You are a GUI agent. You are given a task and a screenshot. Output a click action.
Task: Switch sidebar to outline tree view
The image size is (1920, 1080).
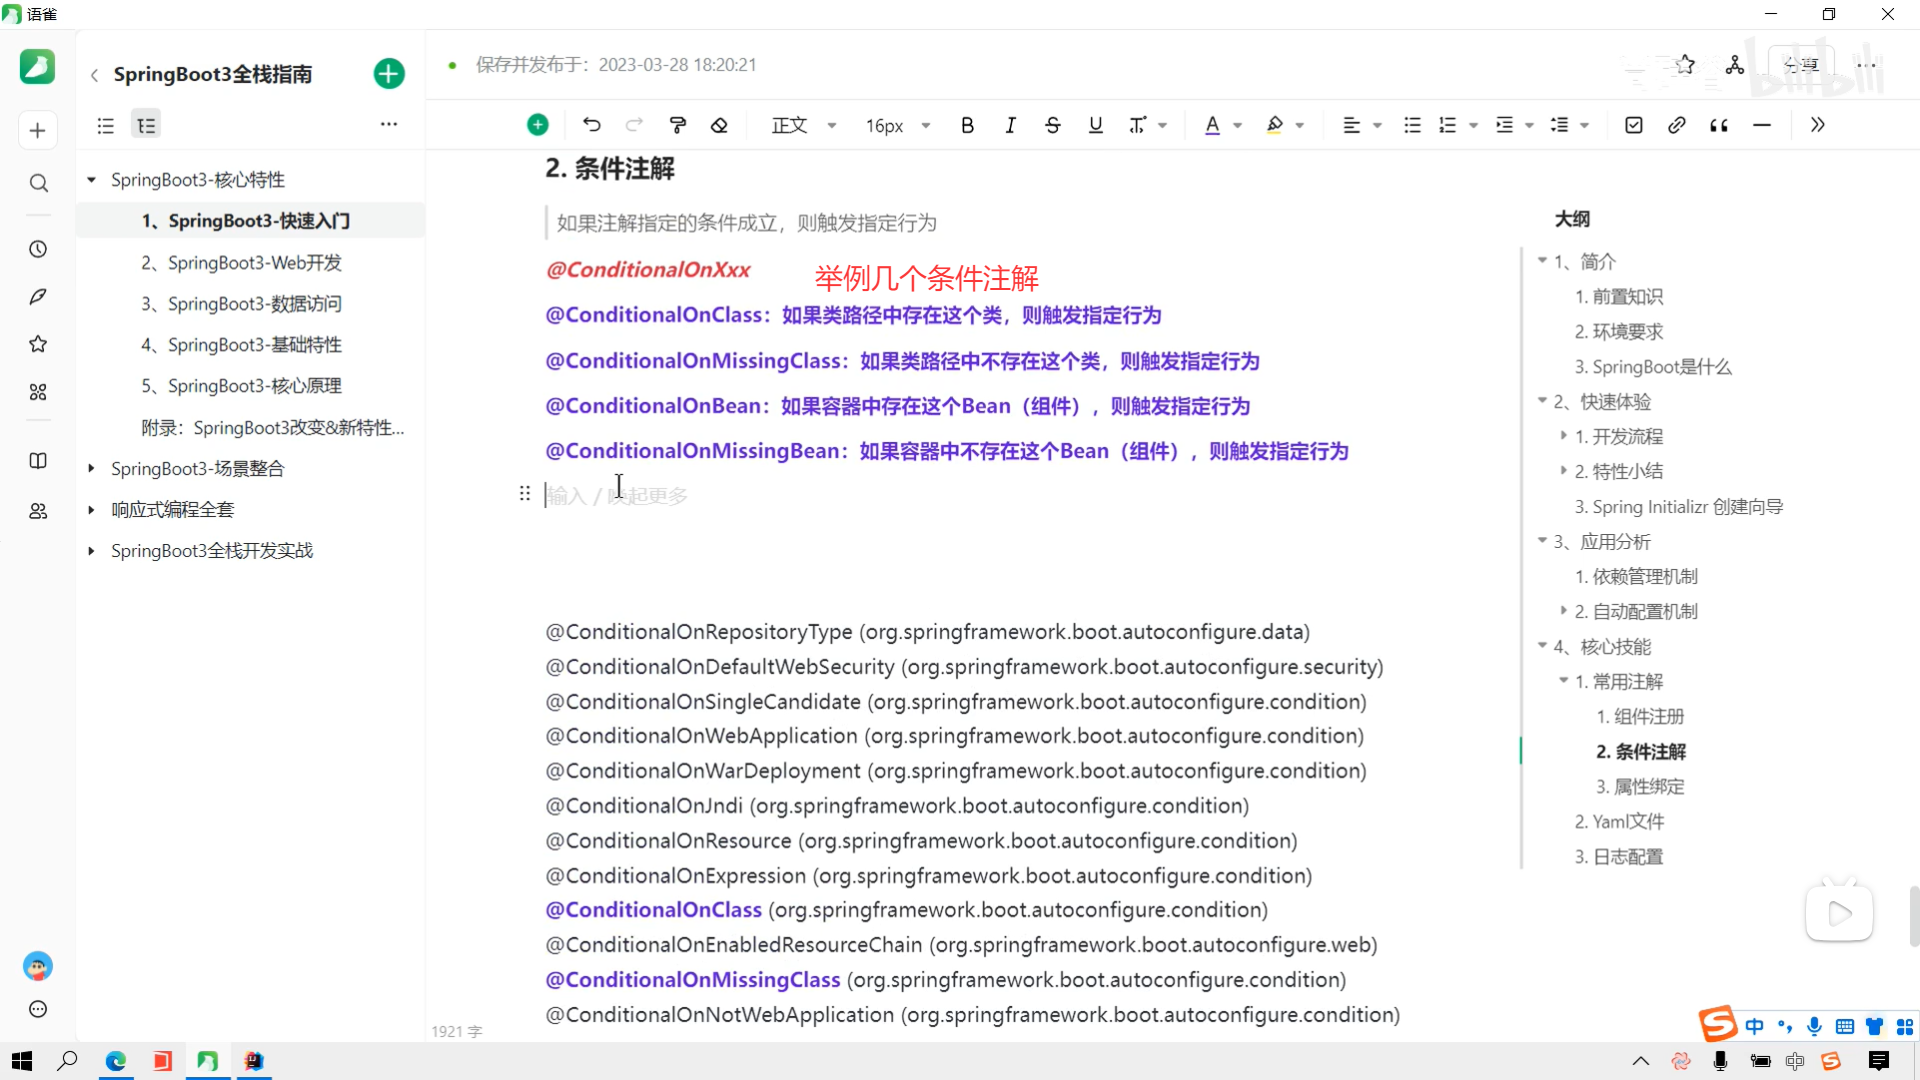[x=146, y=125]
